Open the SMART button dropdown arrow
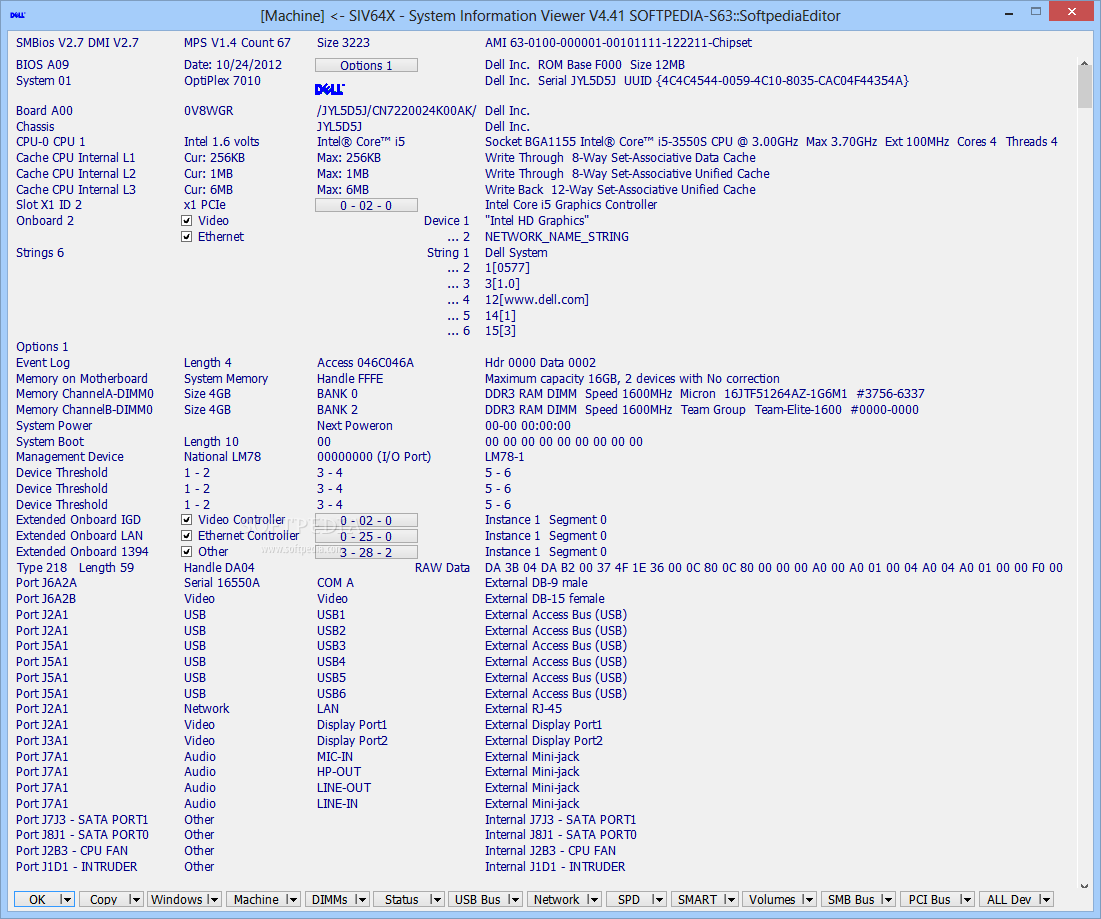 click(730, 899)
